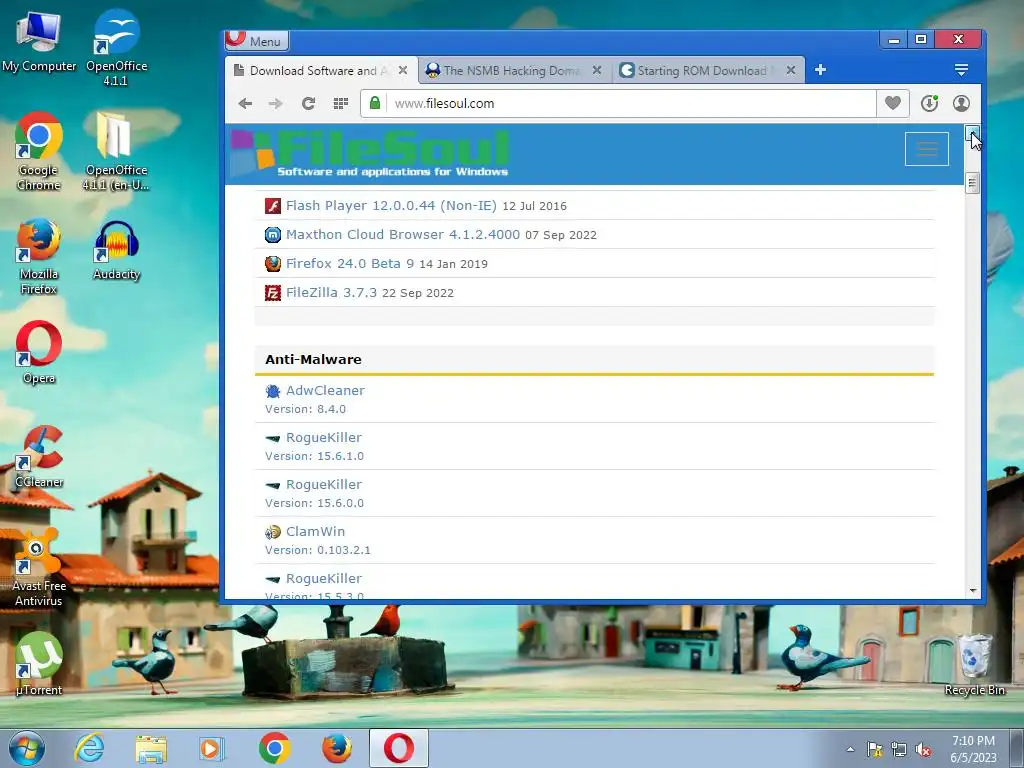Click page scrollbar down arrow
The height and width of the screenshot is (768, 1024).
(972, 590)
